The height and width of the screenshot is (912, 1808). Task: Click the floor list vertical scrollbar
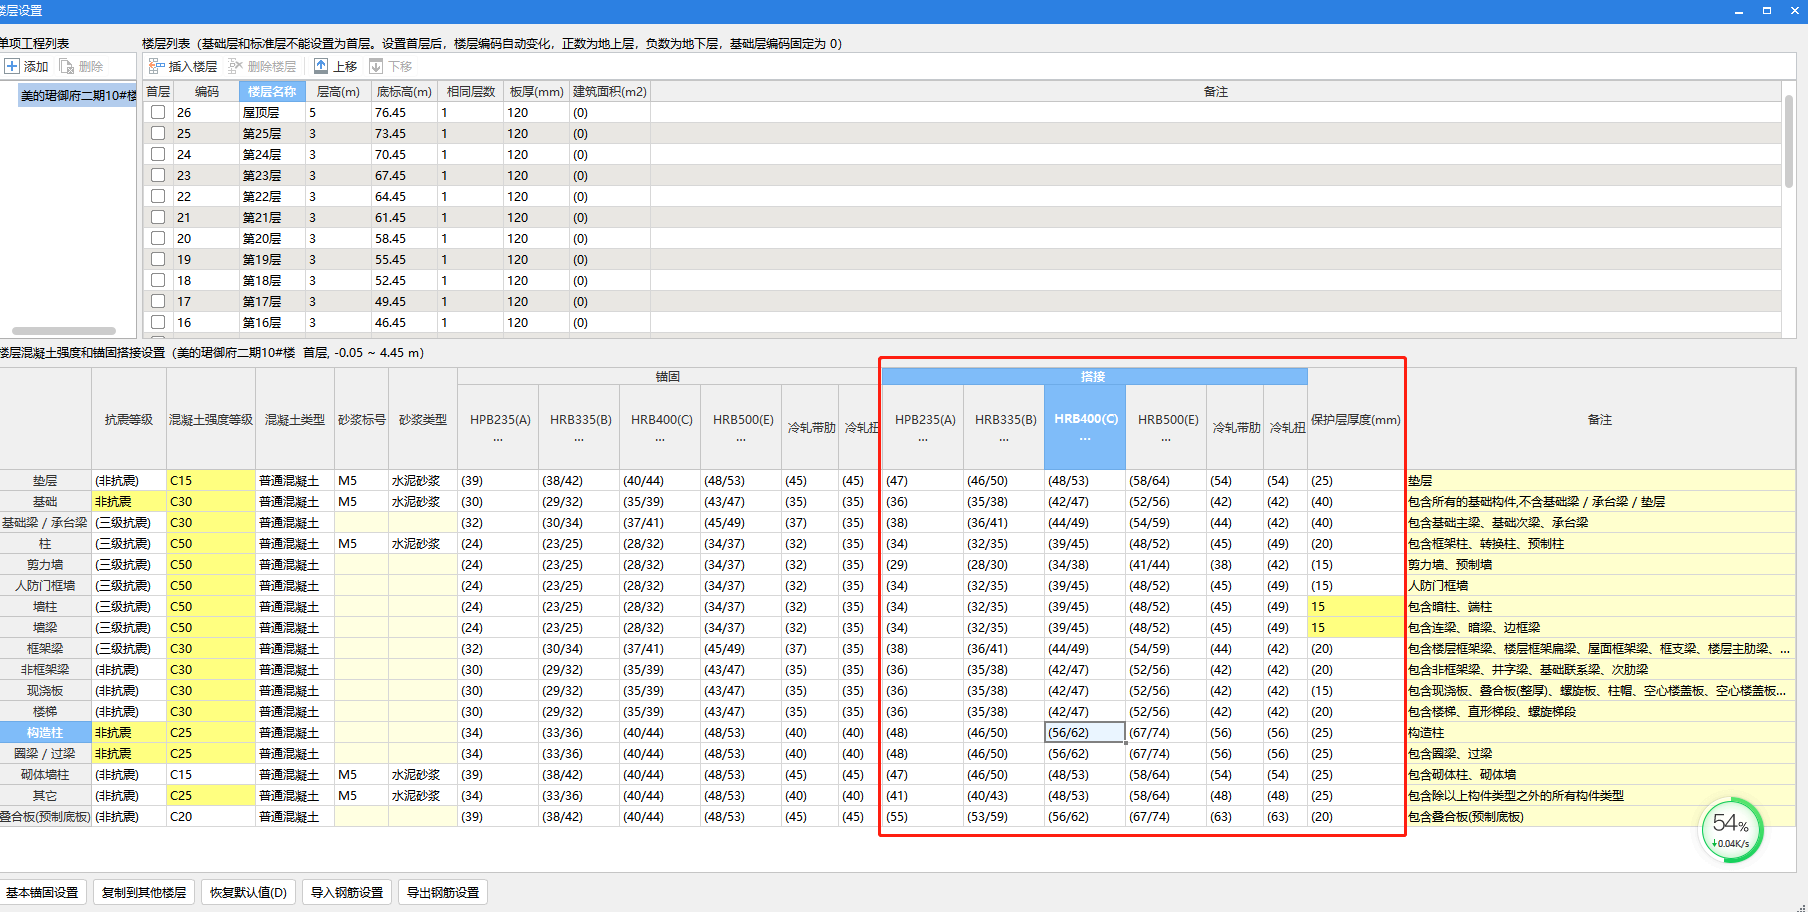click(1789, 141)
